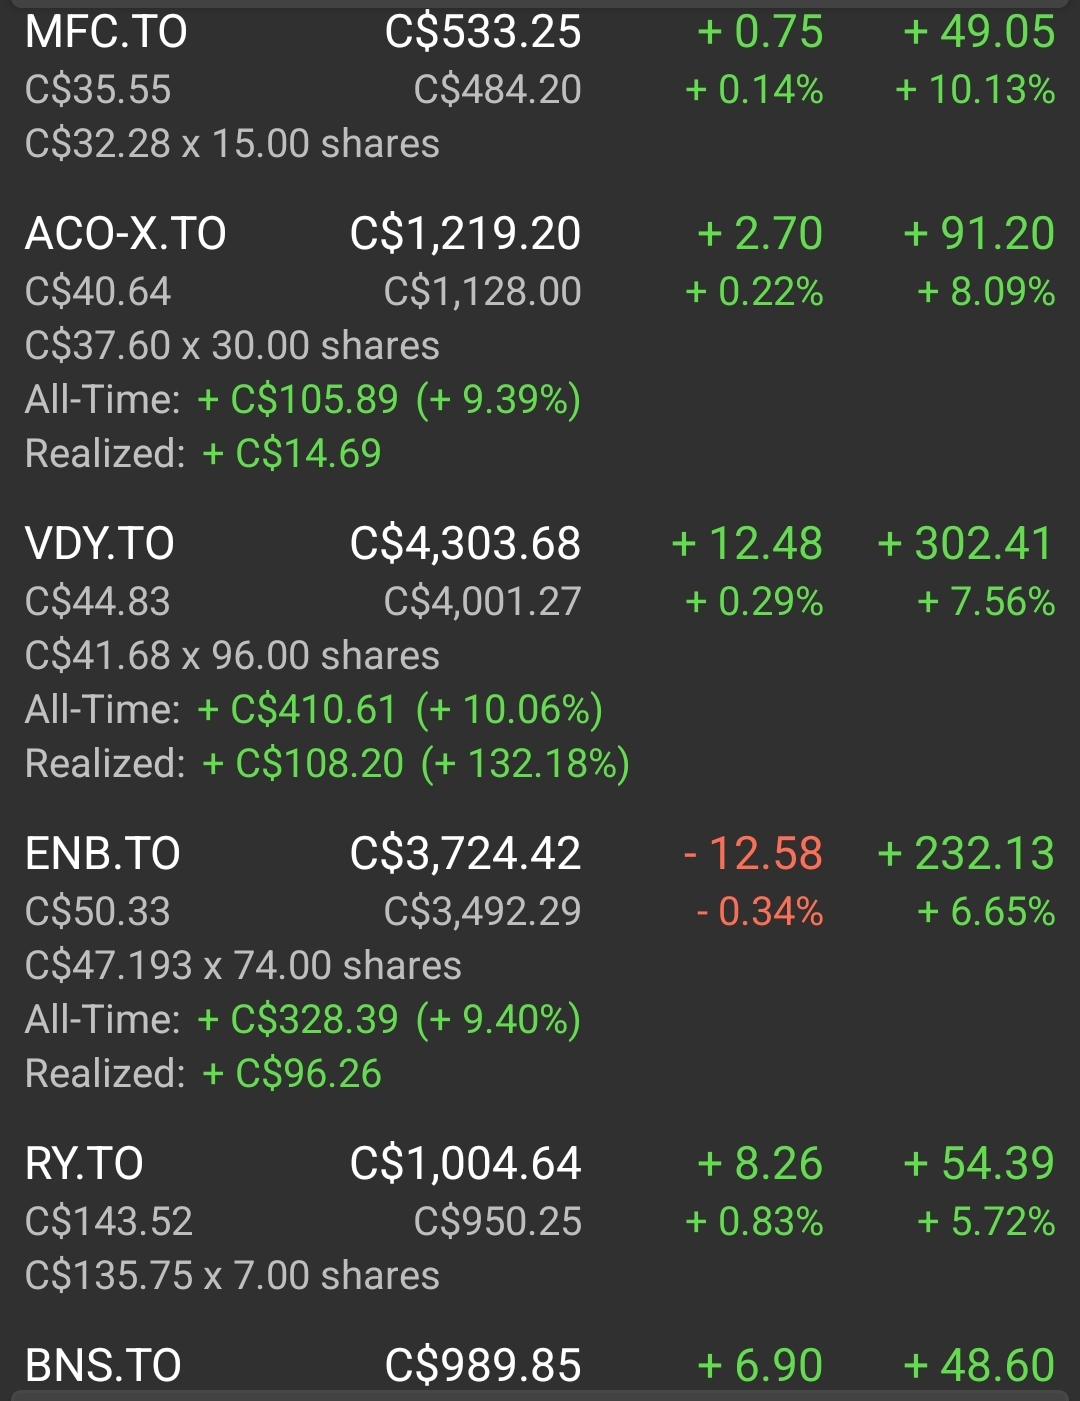The width and height of the screenshot is (1080, 1401).
Task: Tap ENB.TO daily percent -0.34%
Action: (760, 912)
